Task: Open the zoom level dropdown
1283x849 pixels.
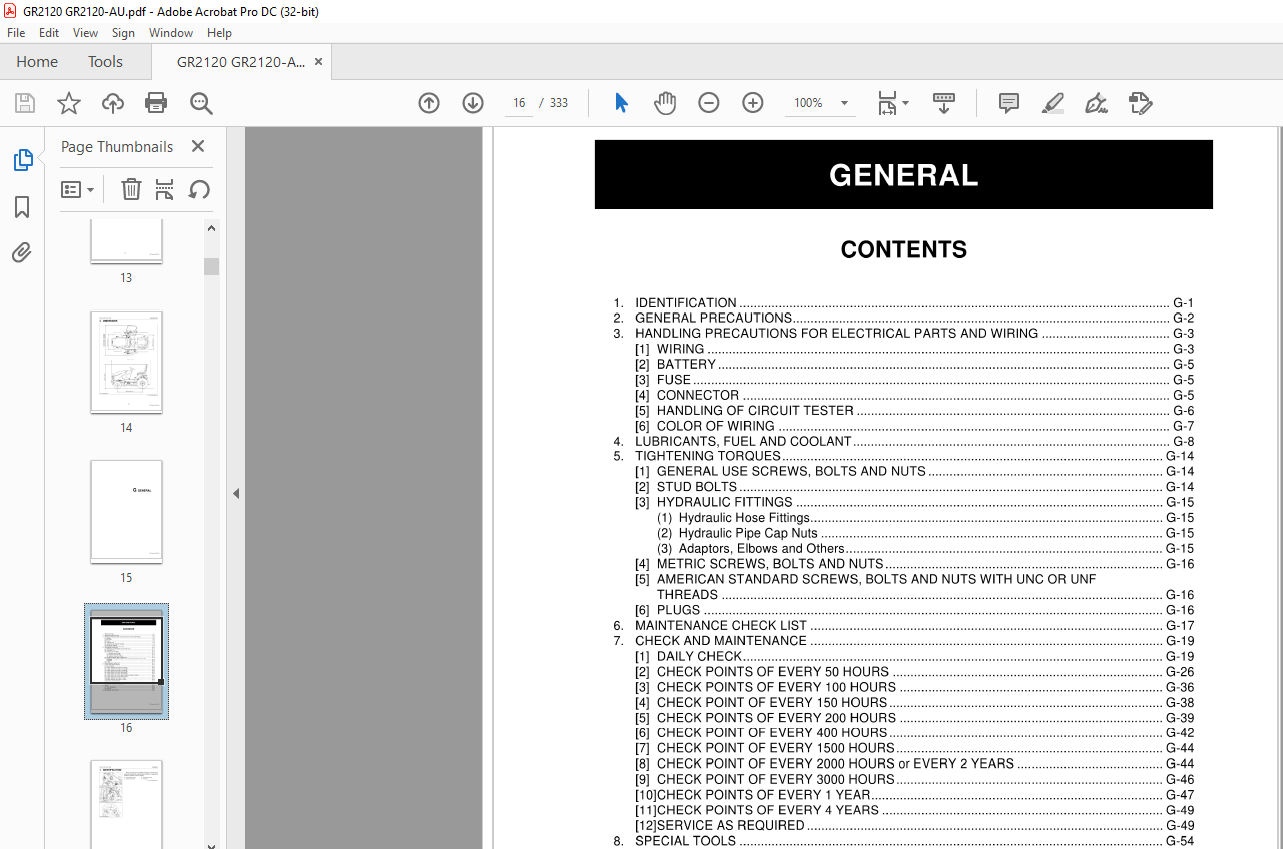Action: click(844, 103)
